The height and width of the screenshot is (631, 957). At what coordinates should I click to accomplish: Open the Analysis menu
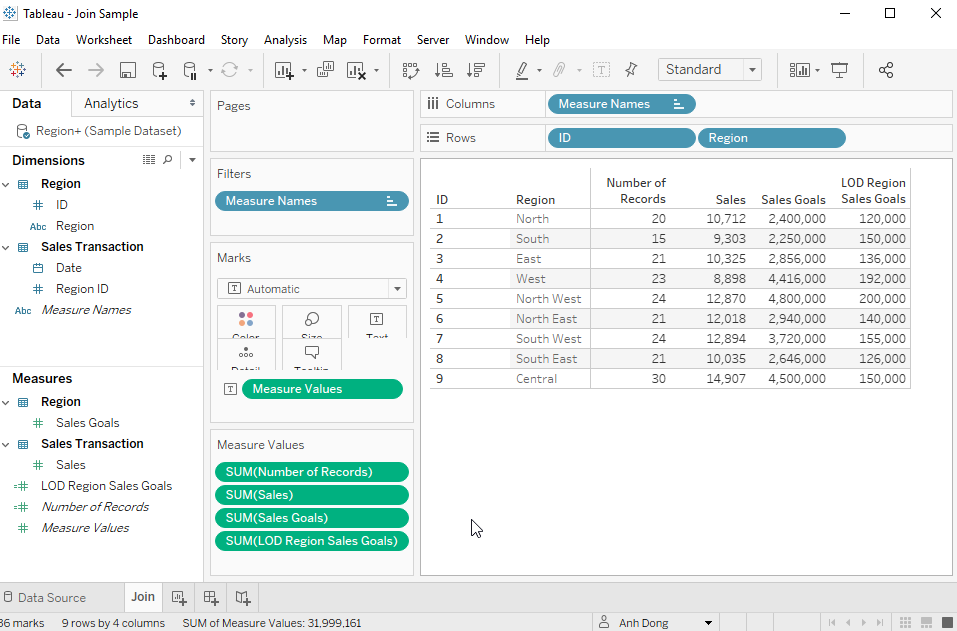285,40
